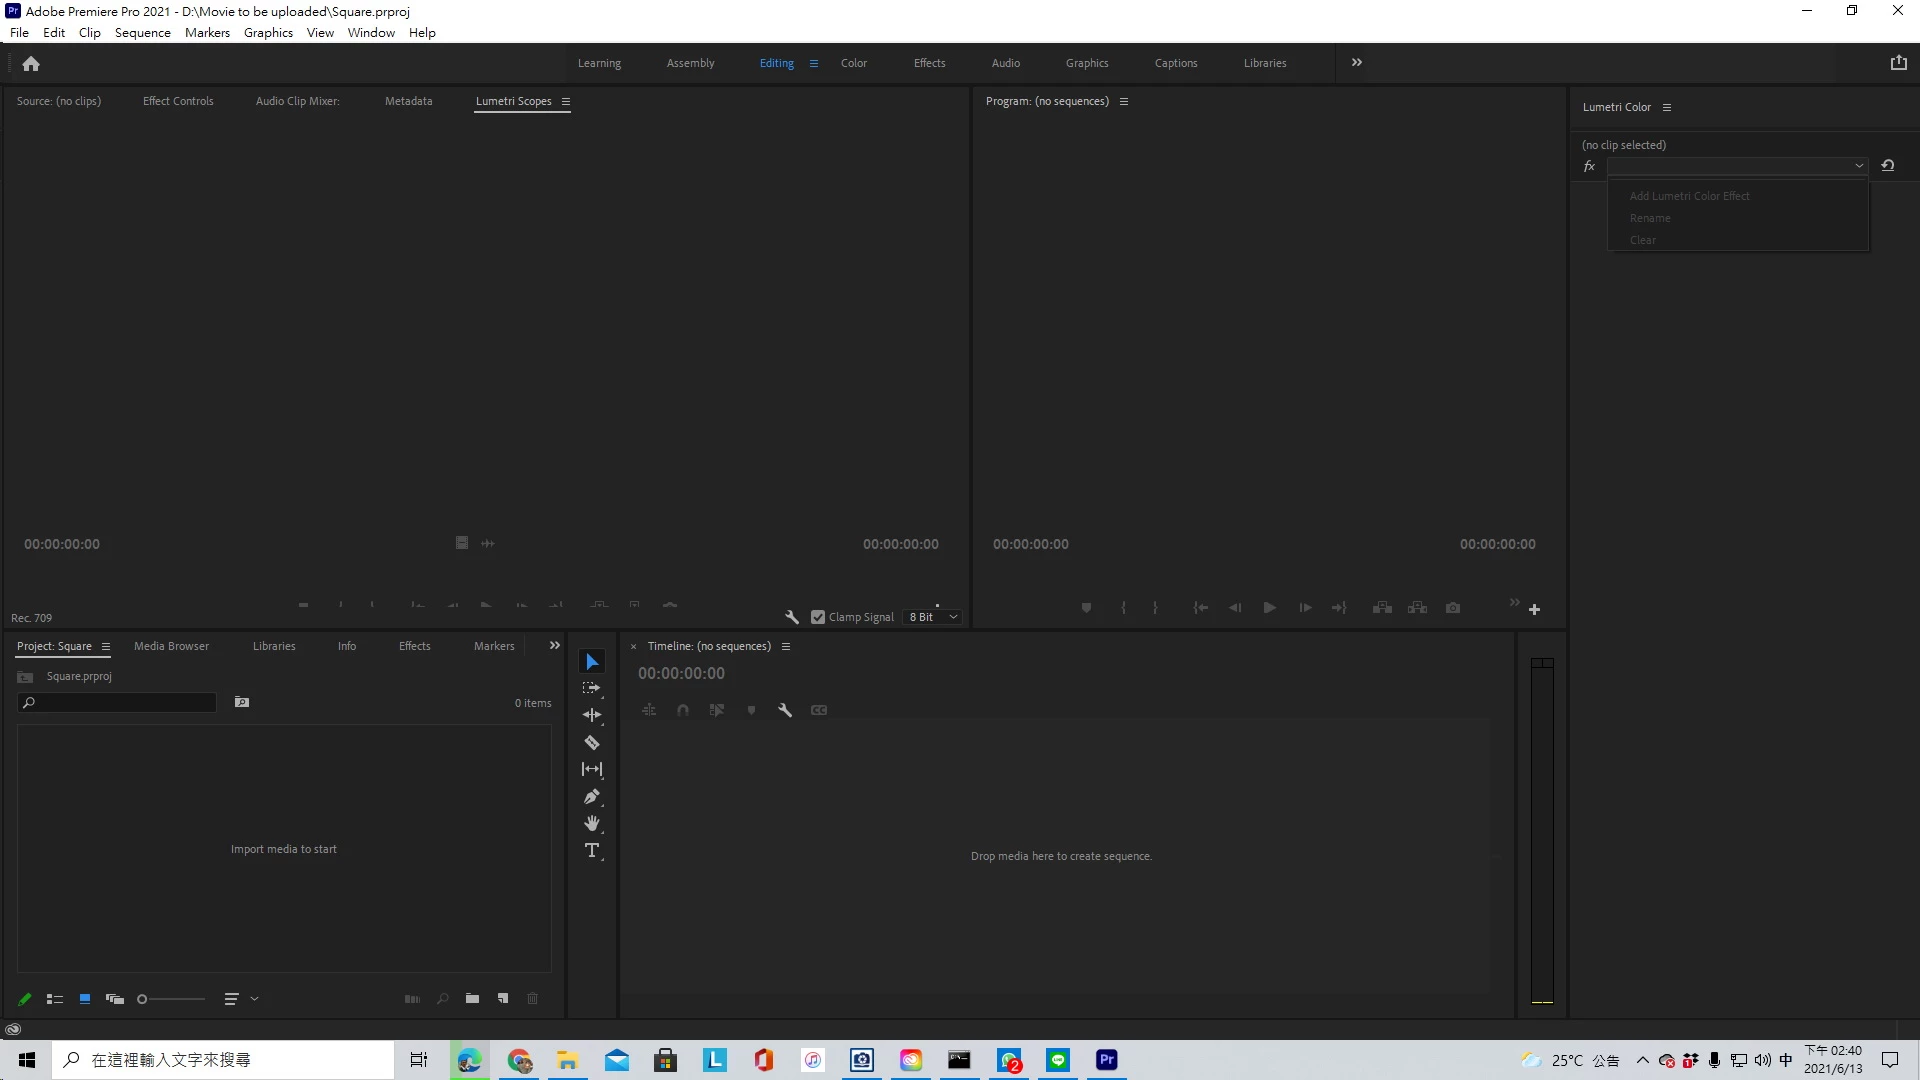Screen dimensions: 1920x1080
Task: Adjust the thumbnail zoom slider
Action: (x=143, y=999)
